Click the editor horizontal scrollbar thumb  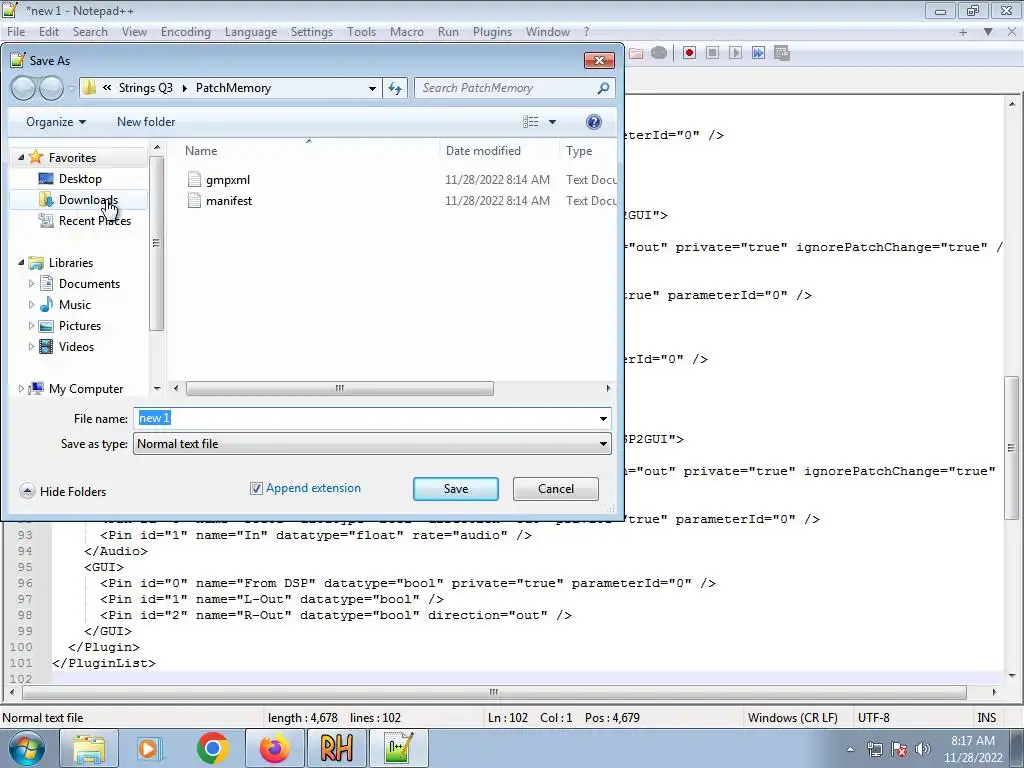pyautogui.click(x=494, y=692)
